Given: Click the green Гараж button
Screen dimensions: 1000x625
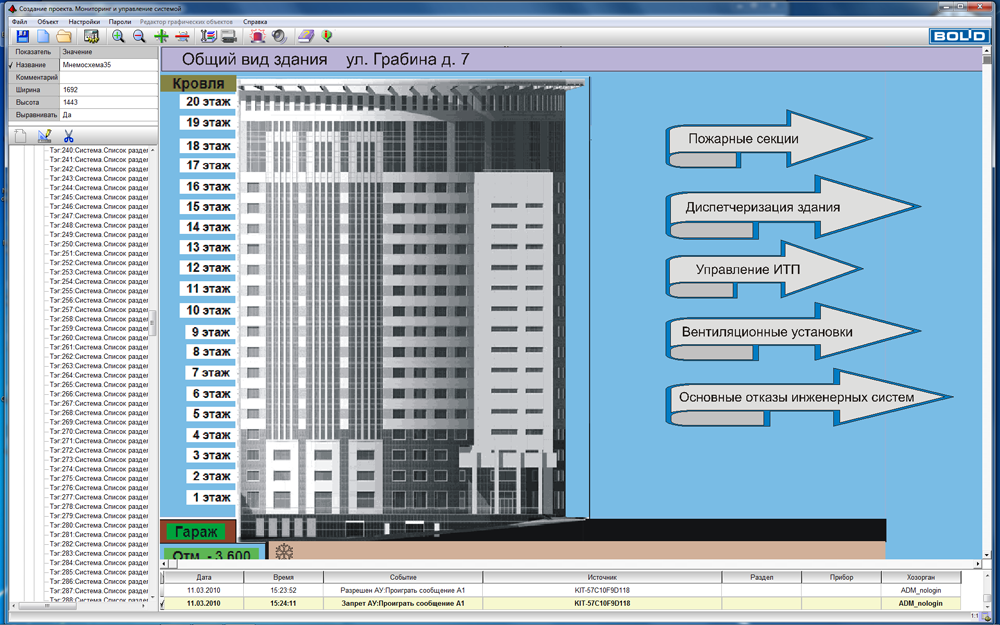Looking at the screenshot, I should (x=198, y=532).
